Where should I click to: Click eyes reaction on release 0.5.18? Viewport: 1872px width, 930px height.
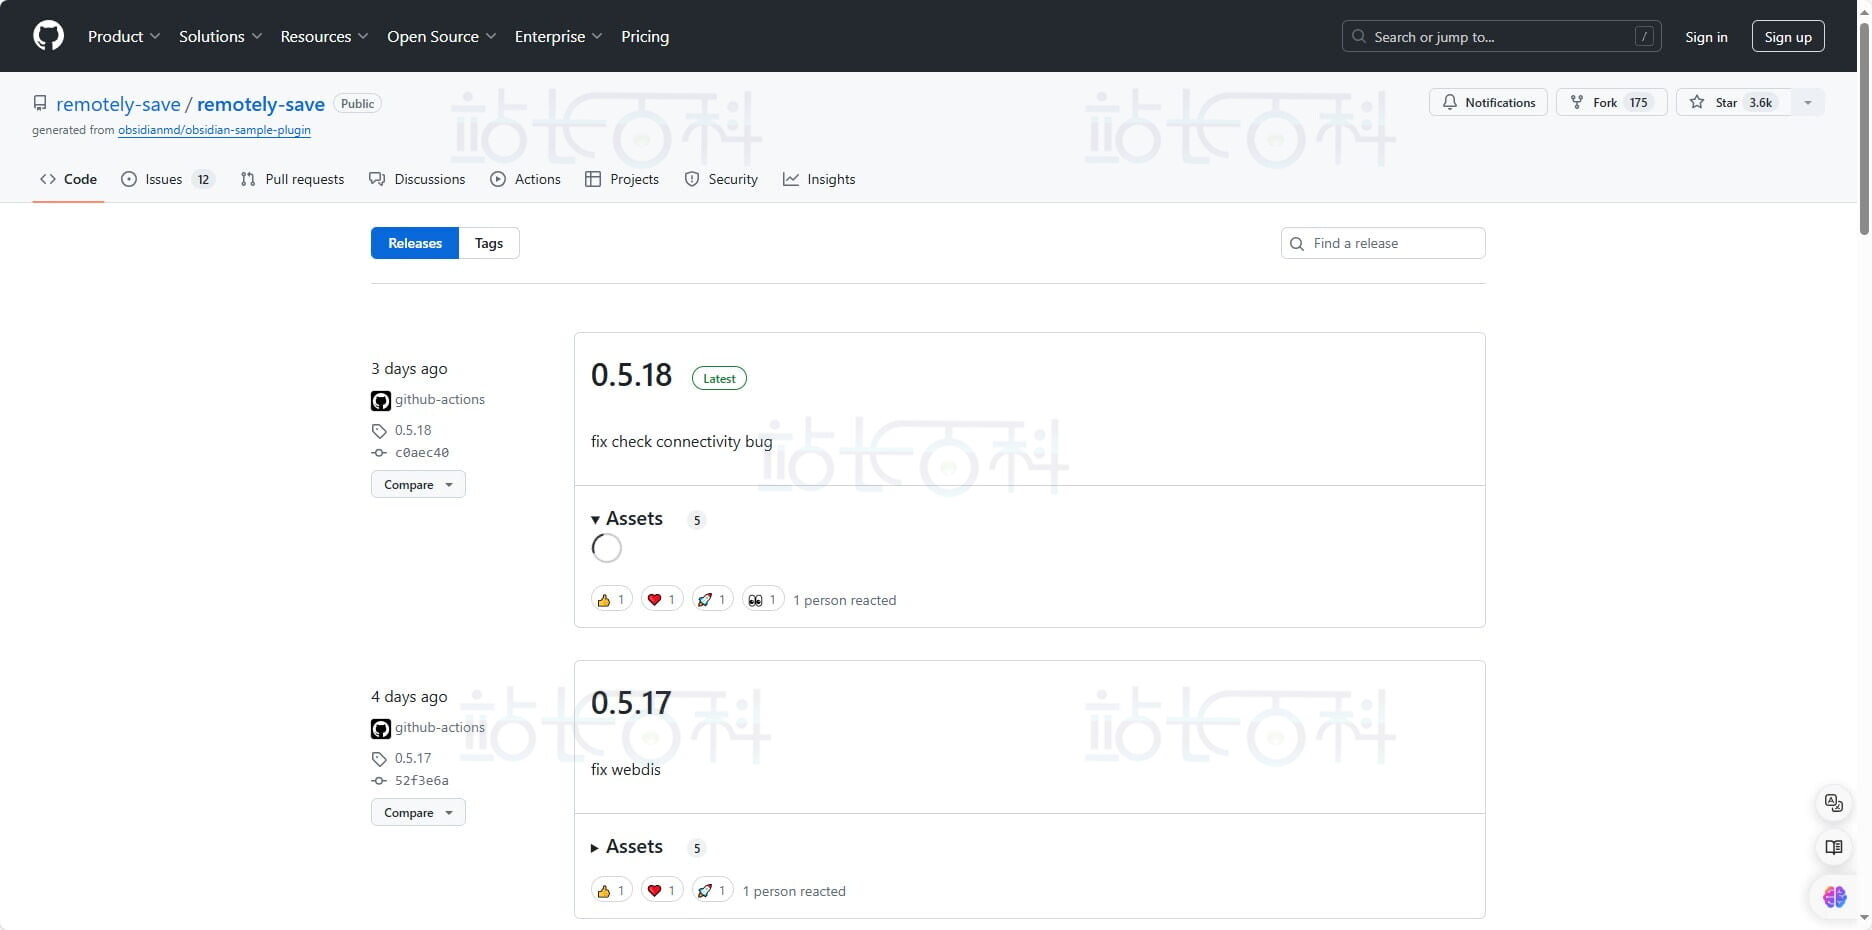763,600
